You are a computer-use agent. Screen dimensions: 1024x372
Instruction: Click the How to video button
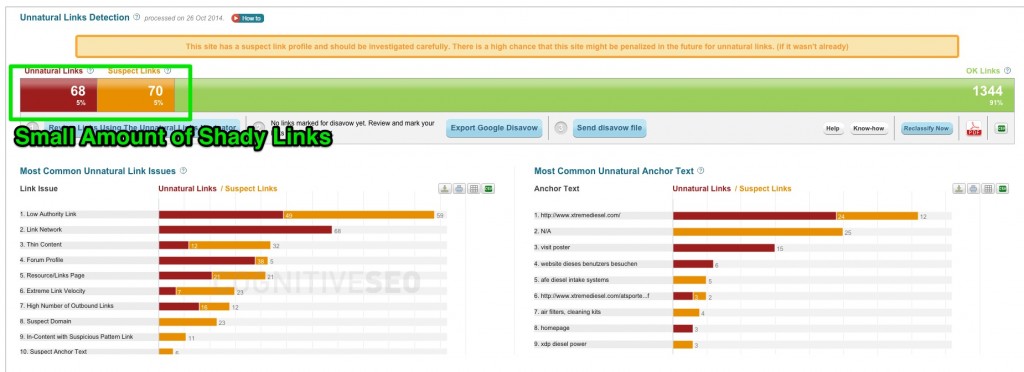[248, 18]
